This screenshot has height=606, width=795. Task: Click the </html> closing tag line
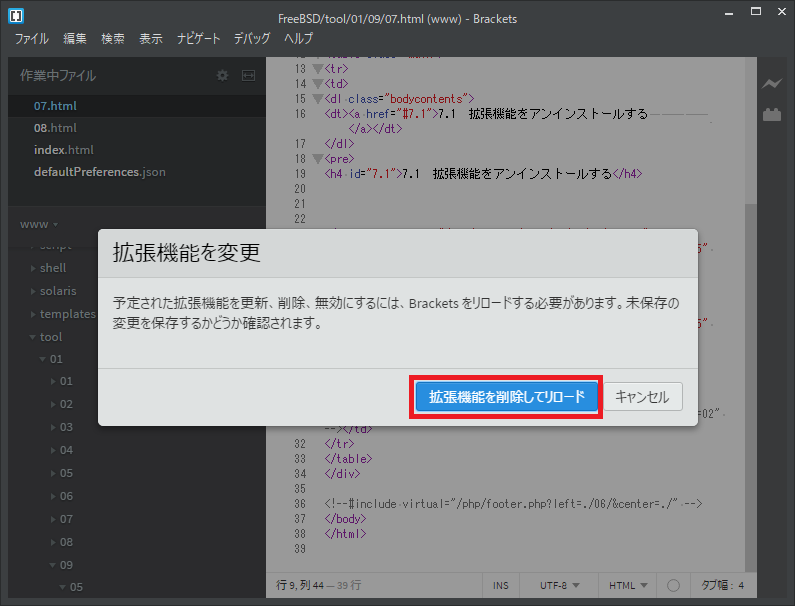coord(345,534)
